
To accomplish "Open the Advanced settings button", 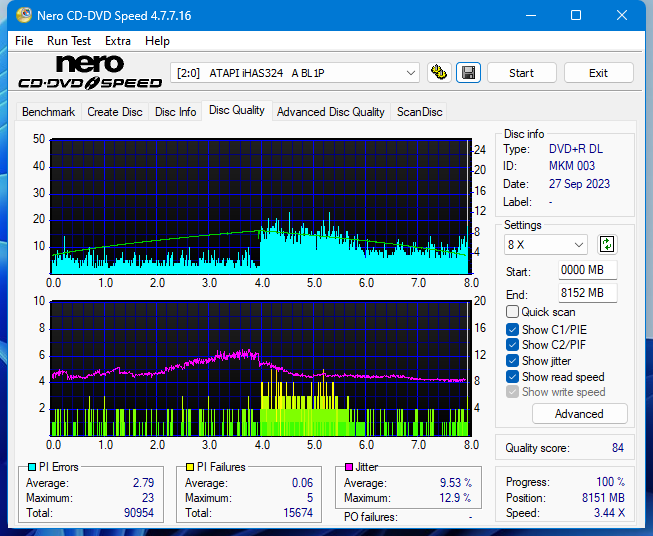I will point(579,414).
